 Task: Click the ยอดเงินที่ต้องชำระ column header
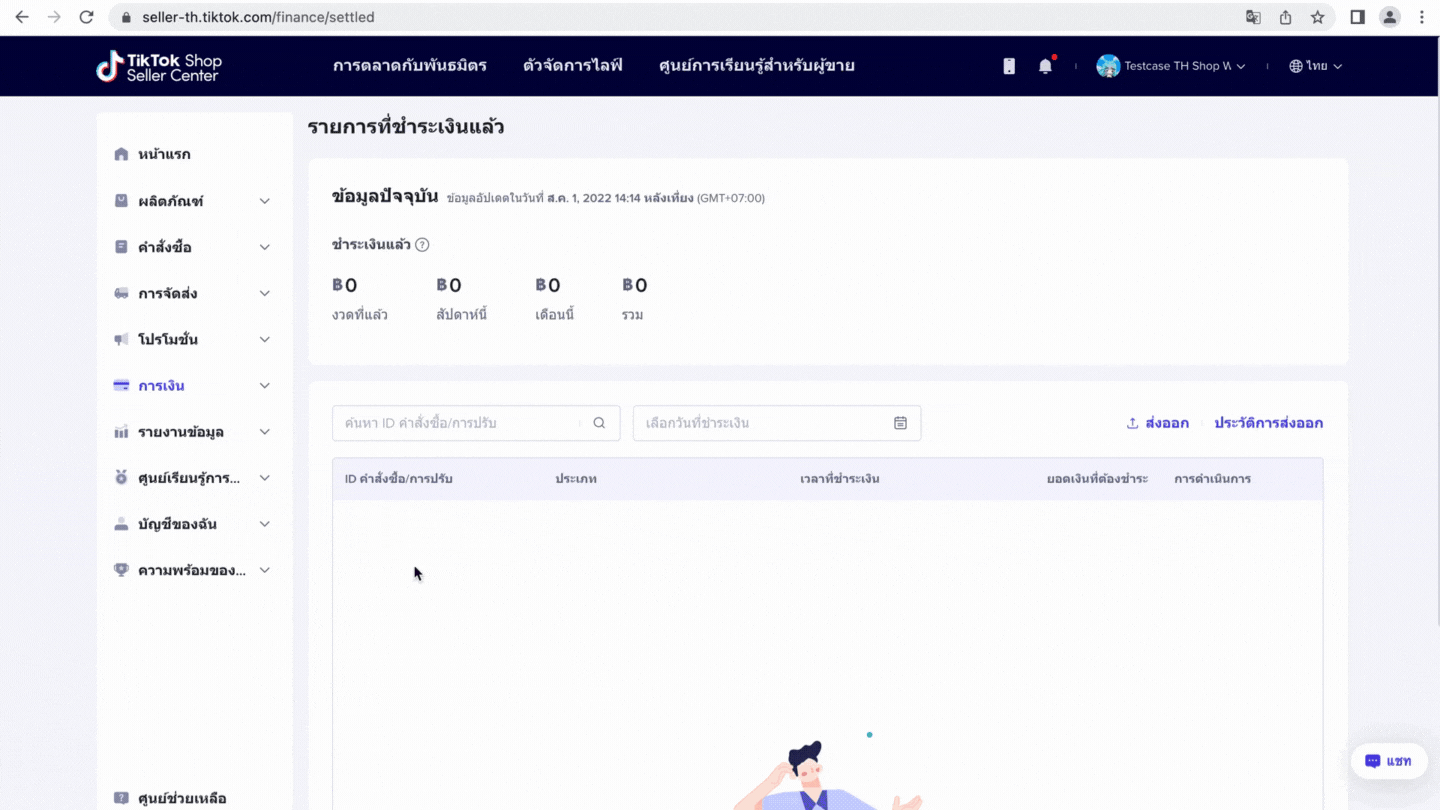[x=1097, y=479]
